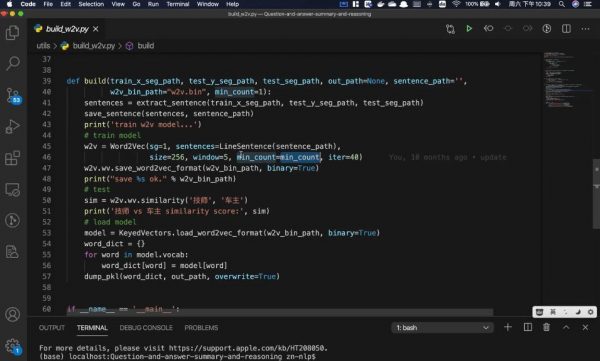
Task: Split the editor to the right
Action: pos(566,29)
